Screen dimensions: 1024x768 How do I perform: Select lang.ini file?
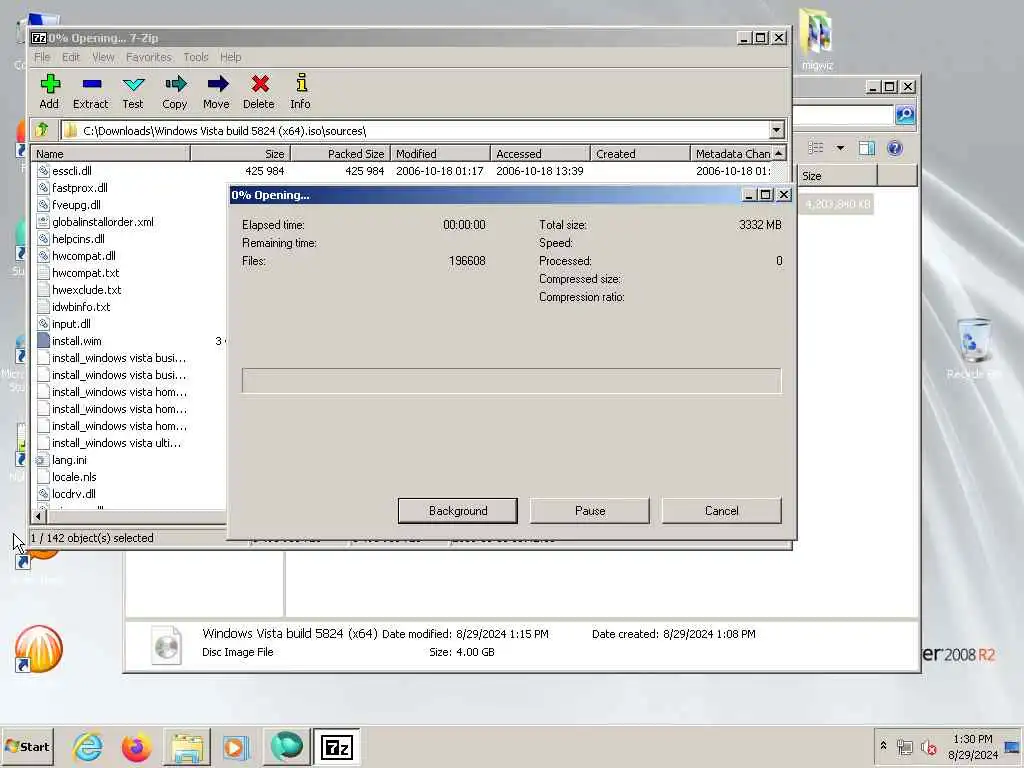click(69, 460)
